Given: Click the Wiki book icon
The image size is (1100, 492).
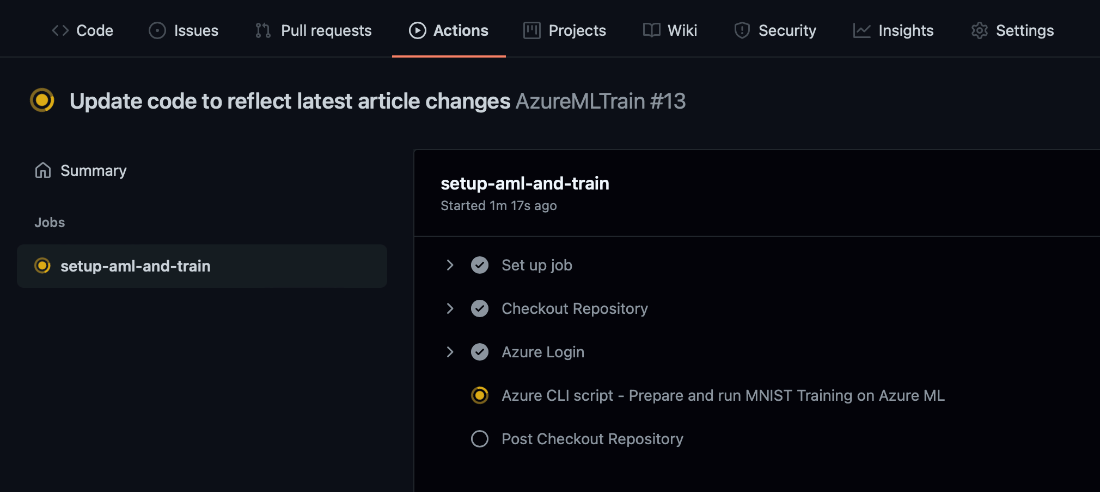Looking at the screenshot, I should (x=652, y=30).
